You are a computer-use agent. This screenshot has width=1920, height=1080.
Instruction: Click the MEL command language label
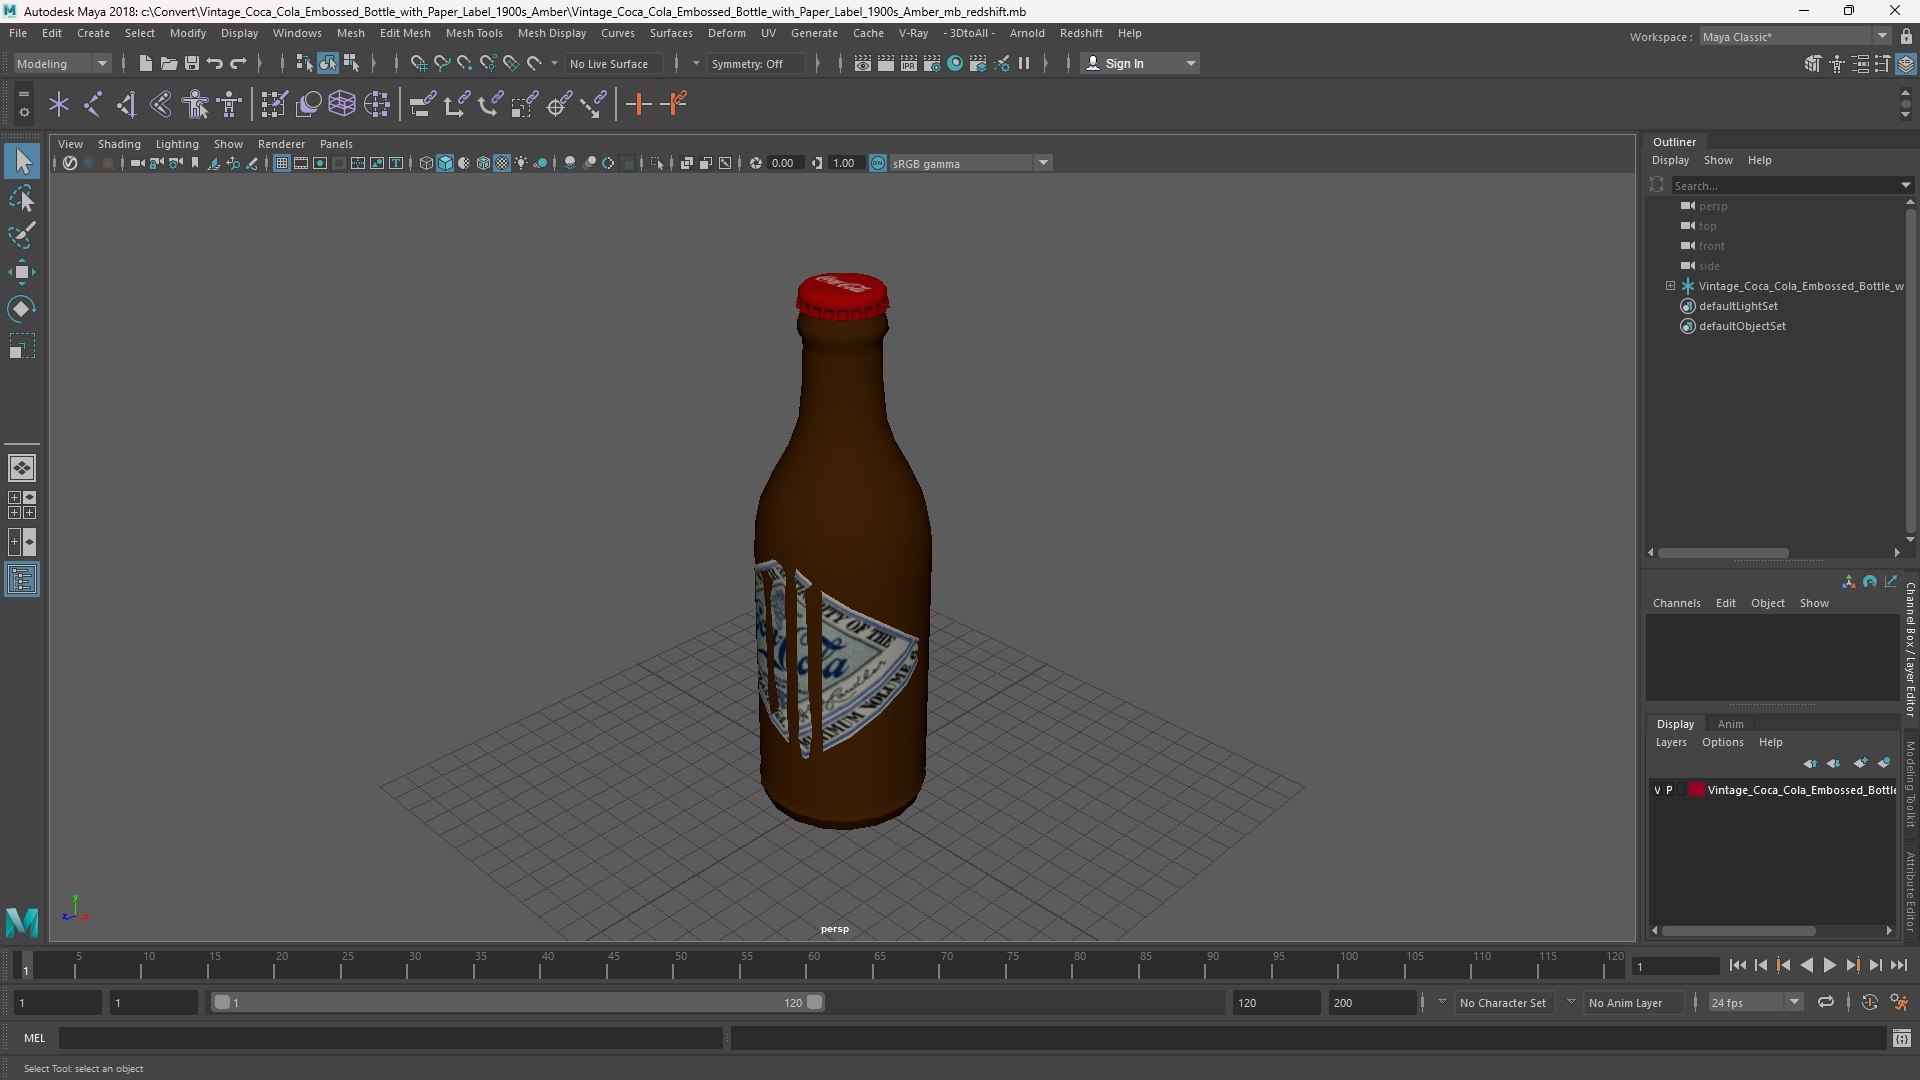coord(35,1038)
